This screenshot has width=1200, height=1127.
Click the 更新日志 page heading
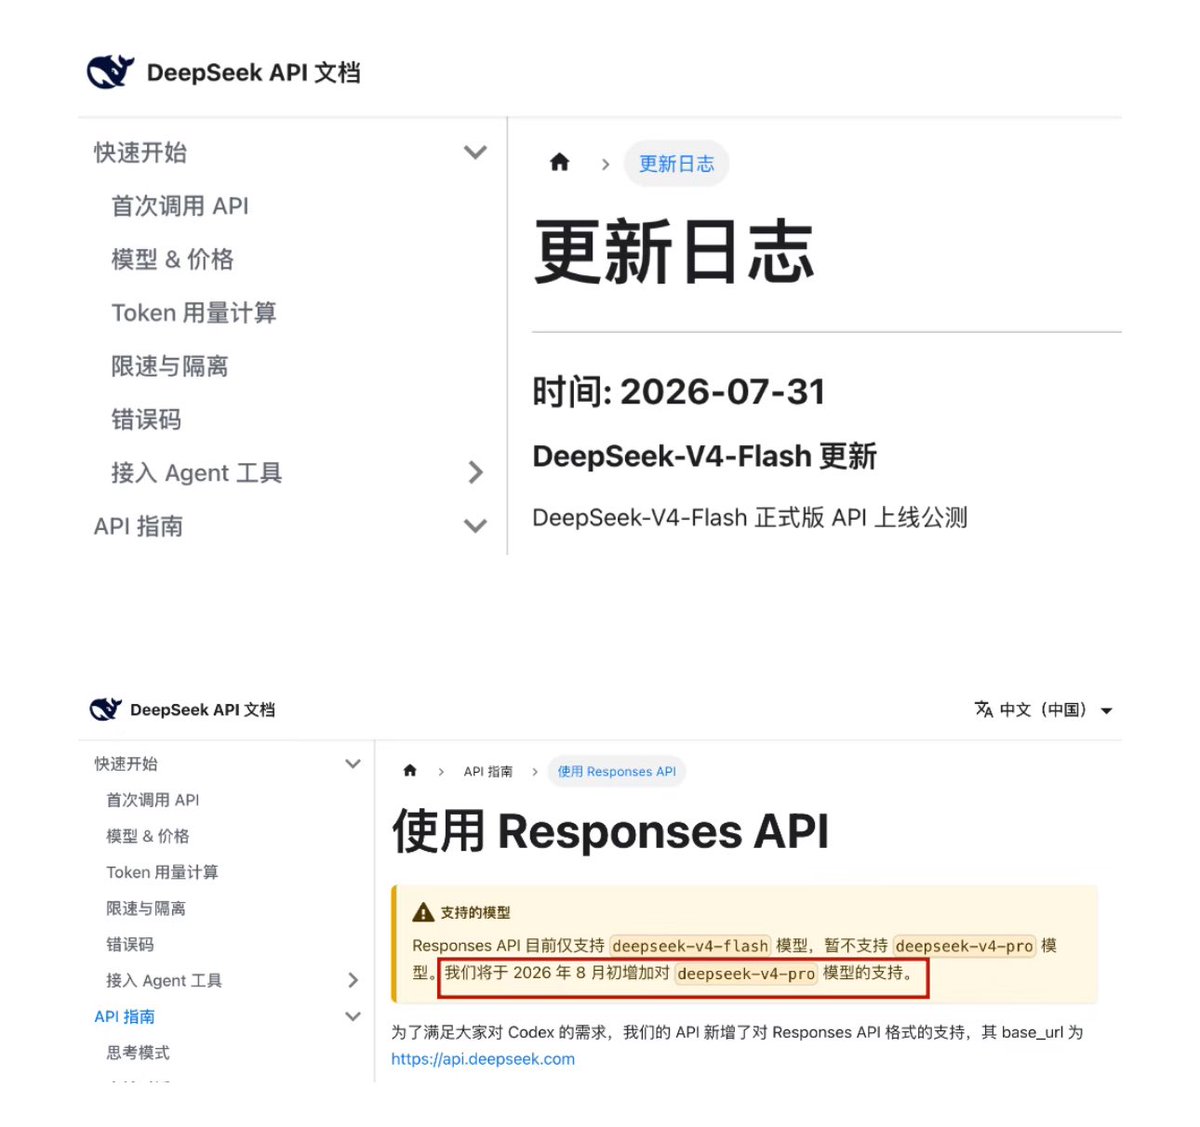pos(674,252)
